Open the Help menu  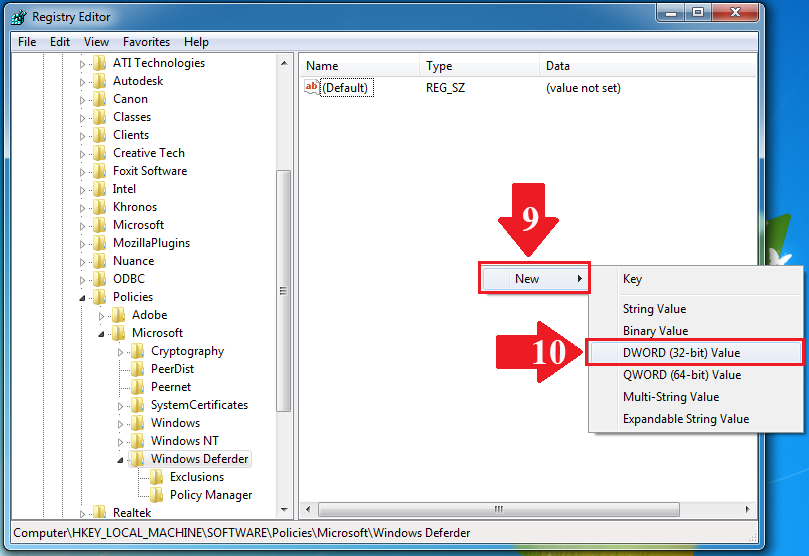pos(196,42)
